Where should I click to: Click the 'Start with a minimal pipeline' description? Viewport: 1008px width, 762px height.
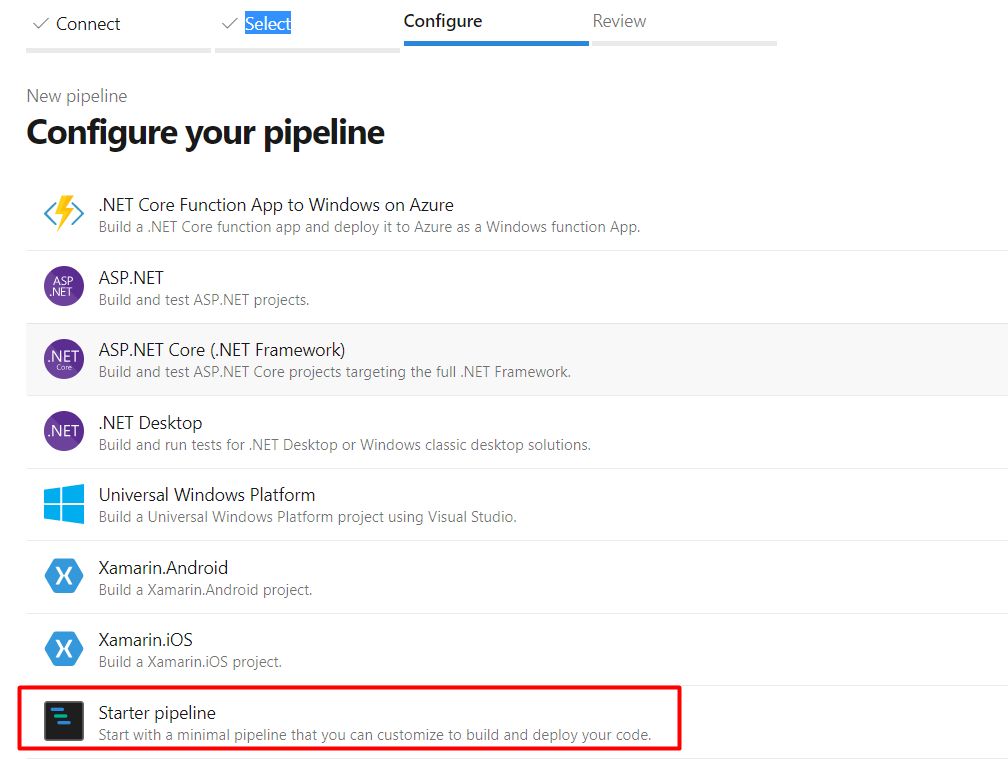(x=375, y=735)
